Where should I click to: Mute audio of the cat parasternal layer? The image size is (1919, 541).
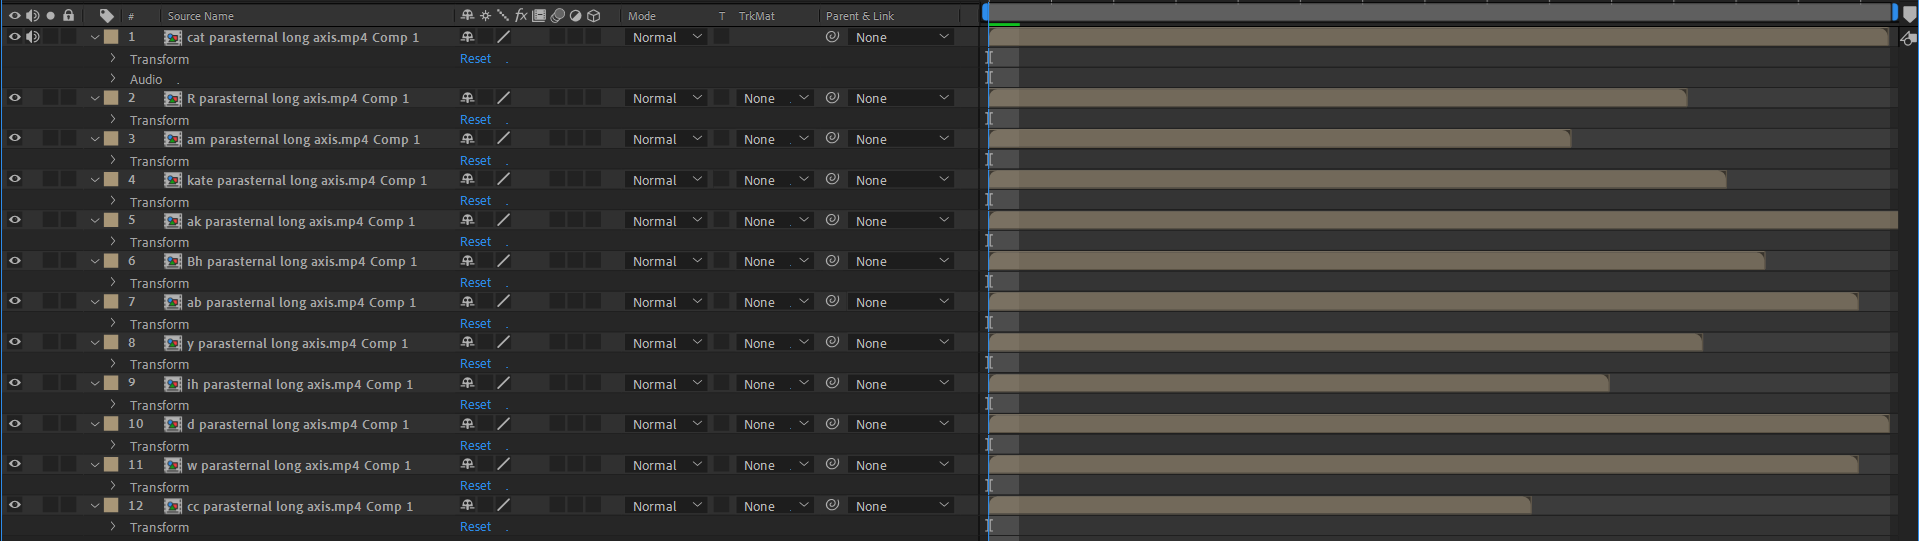pos(33,37)
